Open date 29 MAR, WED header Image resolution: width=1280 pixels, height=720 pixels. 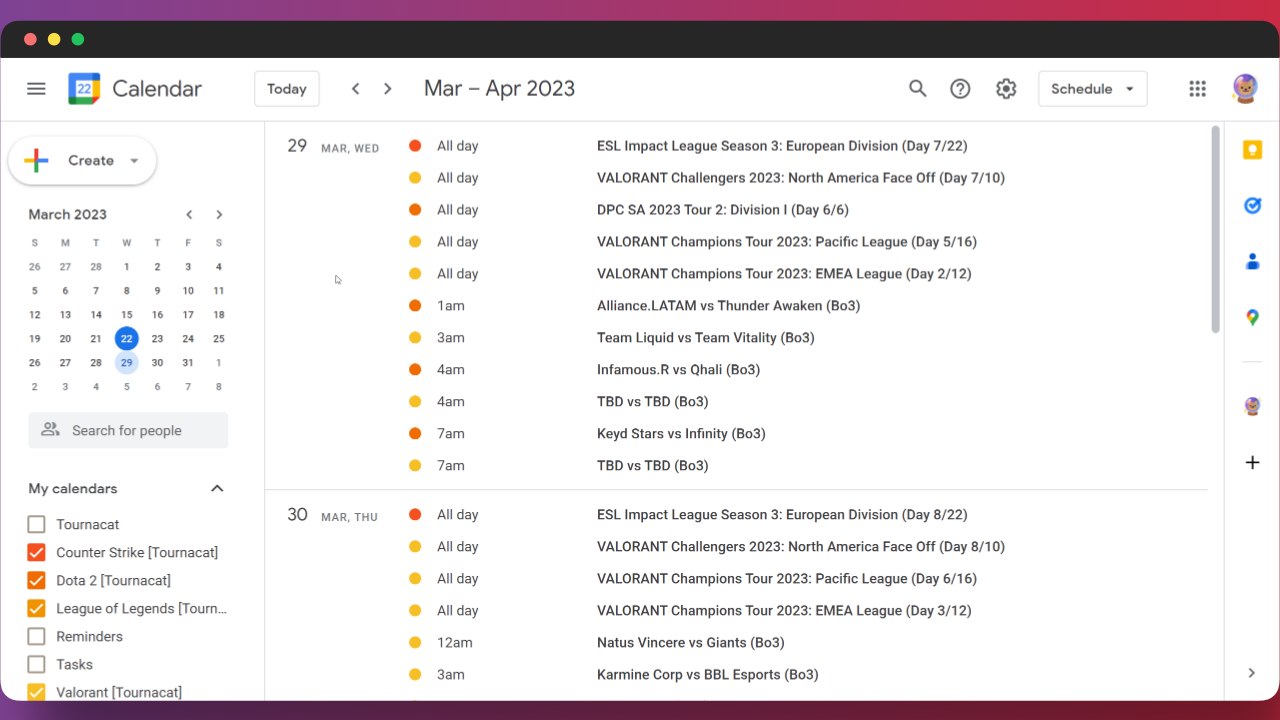tap(333, 146)
